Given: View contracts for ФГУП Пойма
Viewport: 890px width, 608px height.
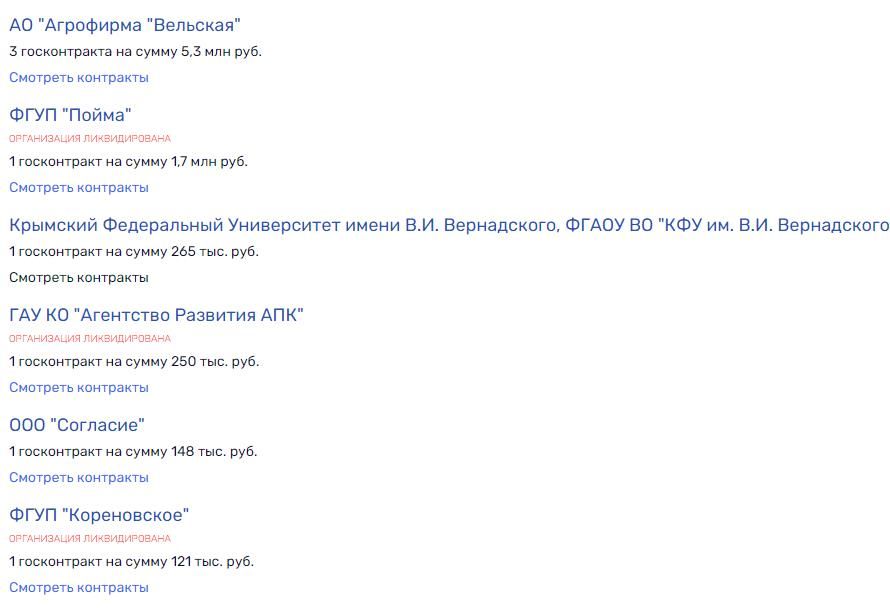Looking at the screenshot, I should (x=78, y=186).
